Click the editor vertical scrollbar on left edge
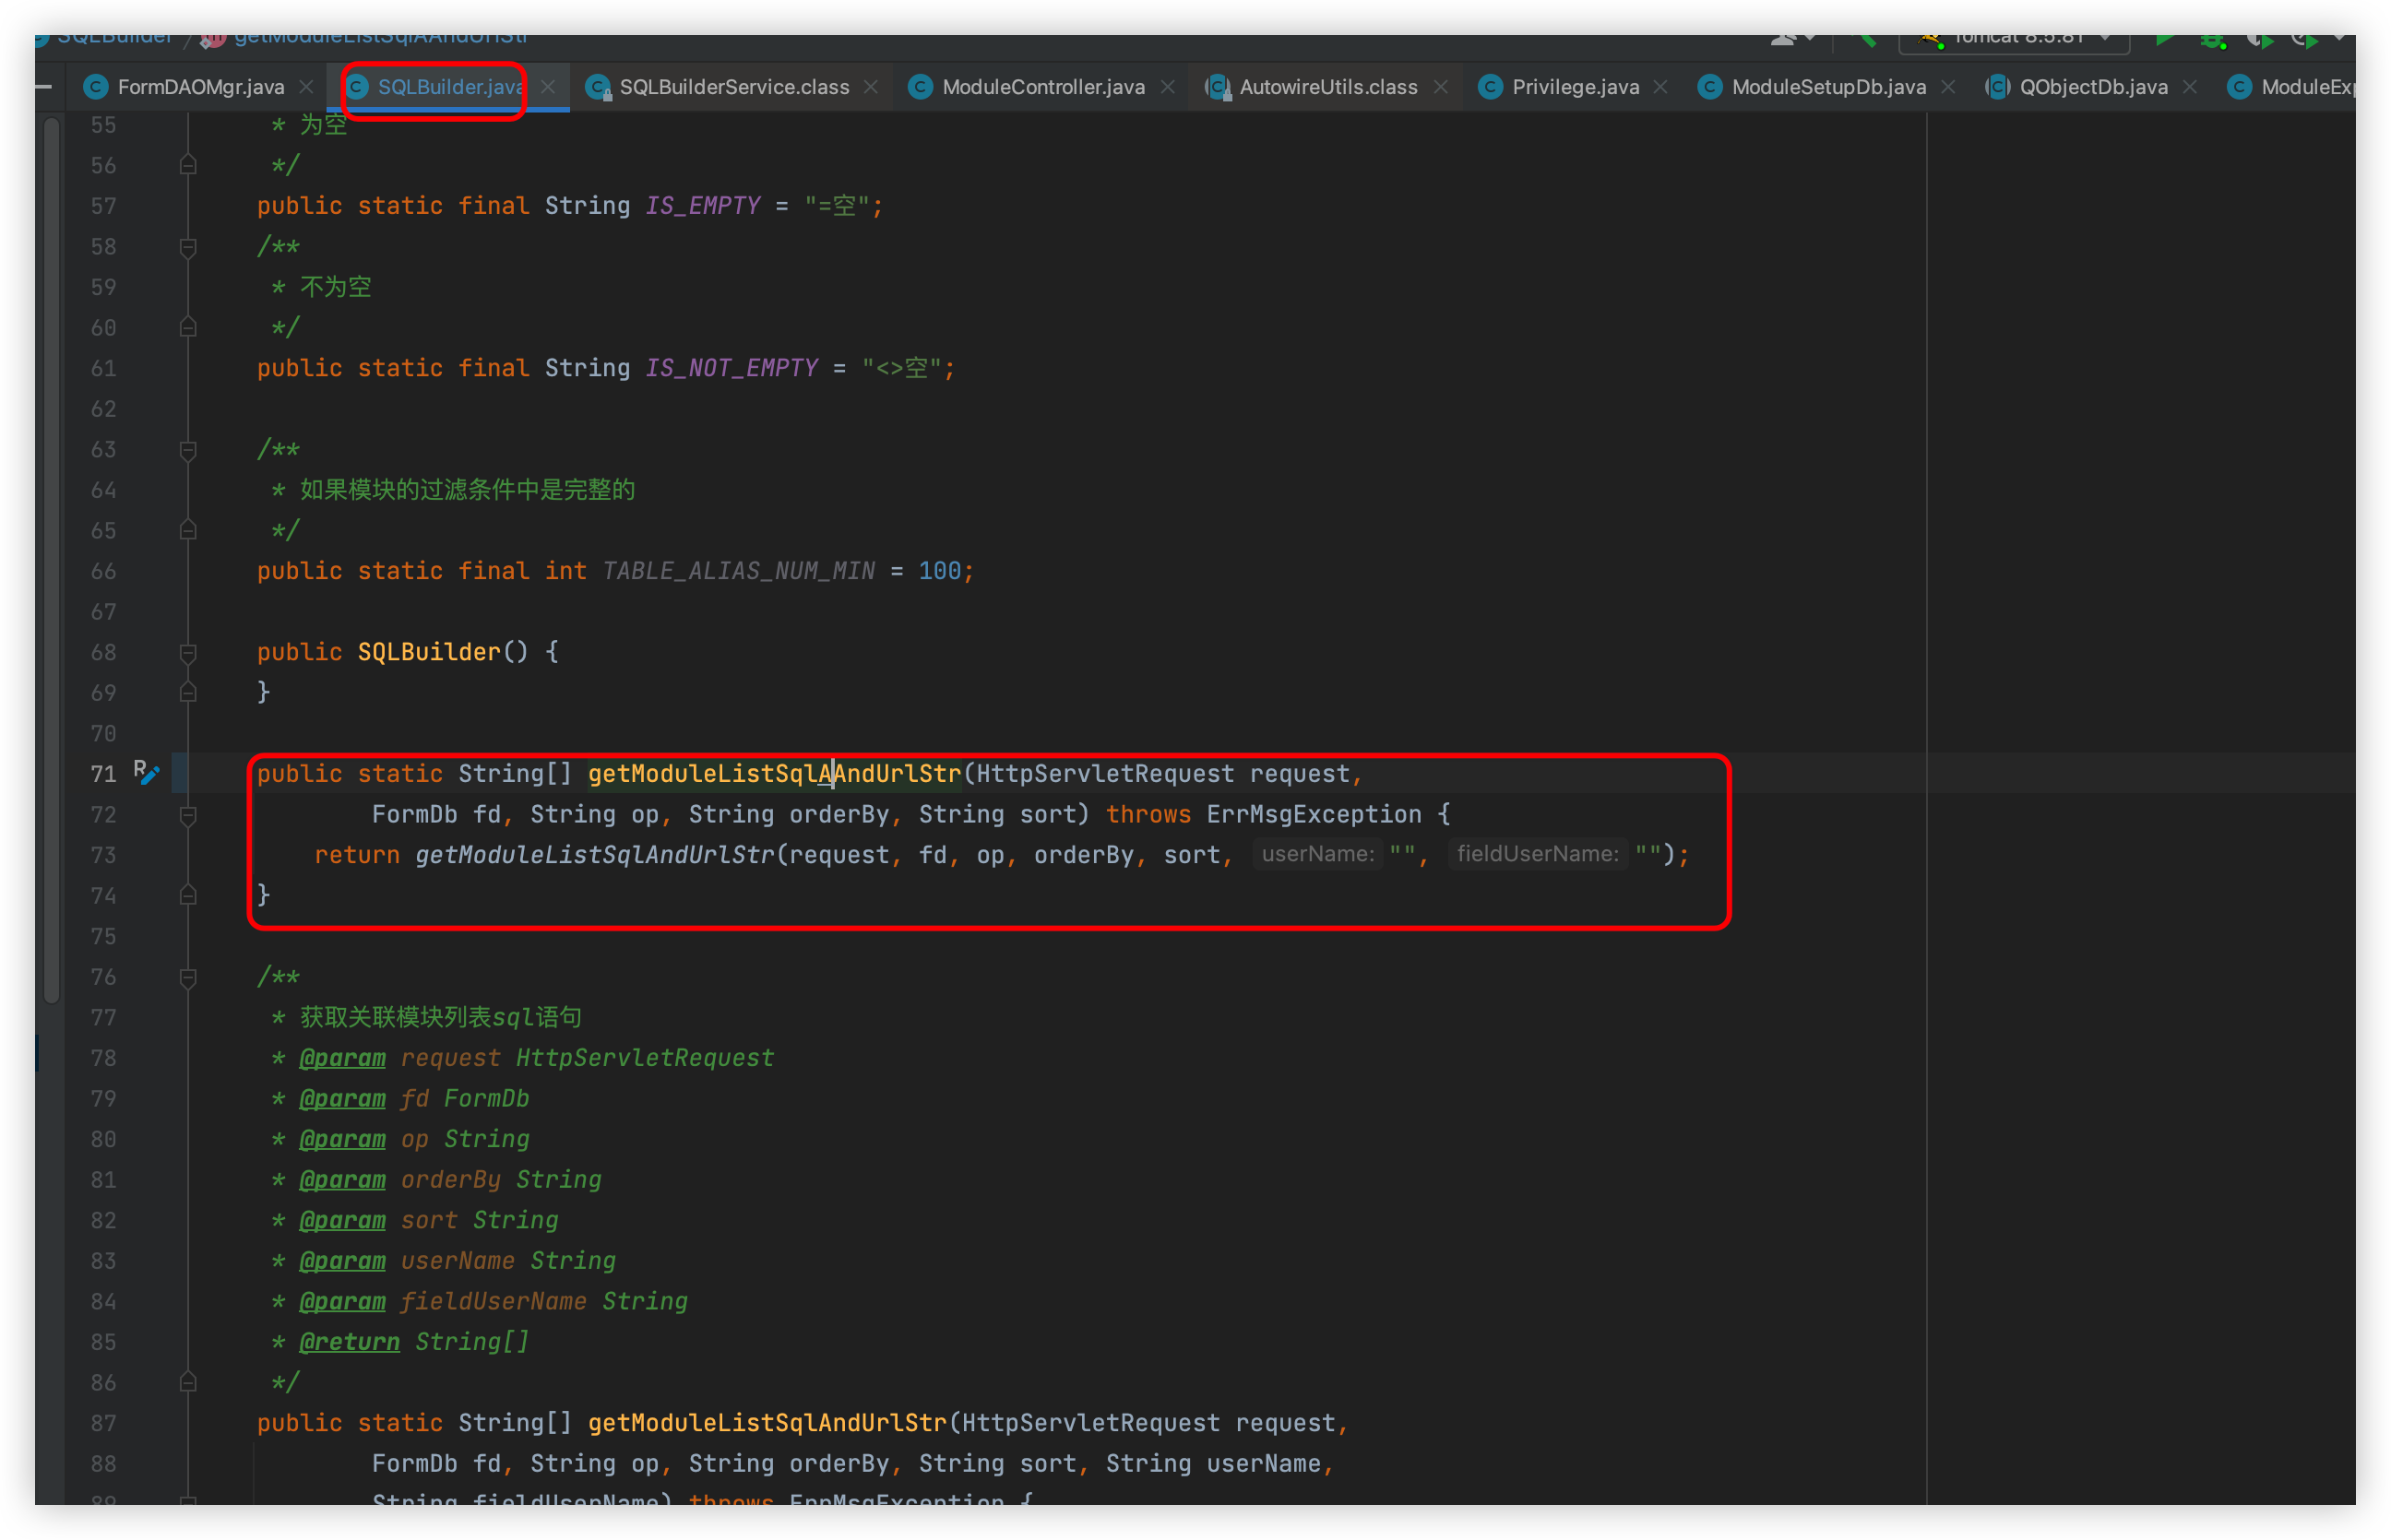2391x1540 pixels. (51, 560)
